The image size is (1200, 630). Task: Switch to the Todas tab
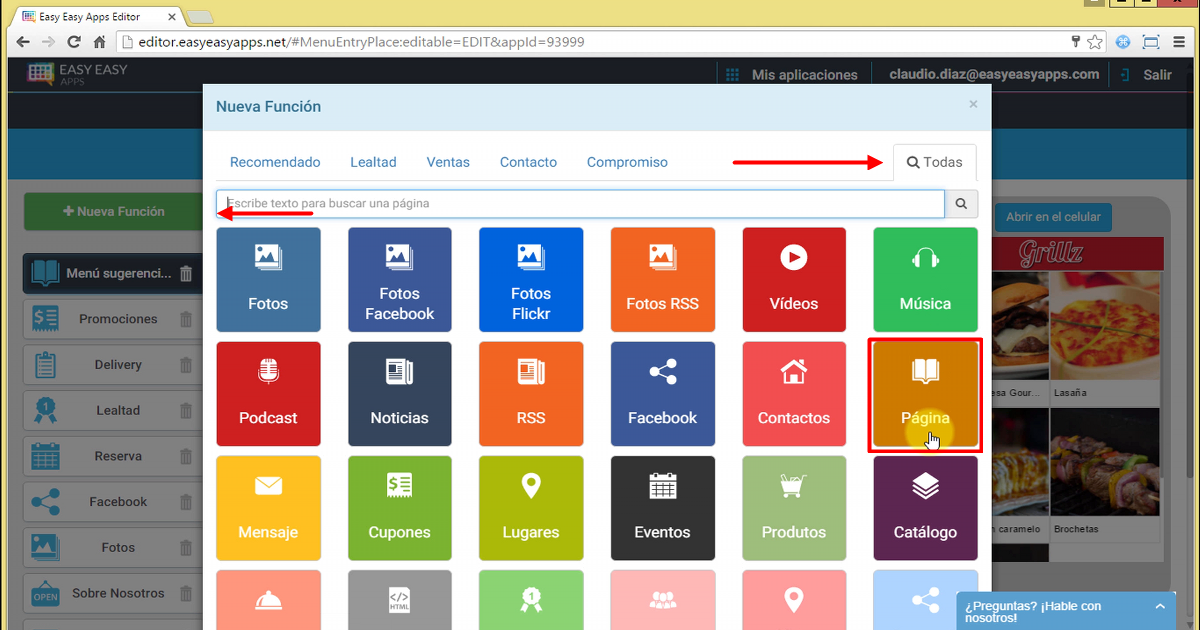click(934, 162)
